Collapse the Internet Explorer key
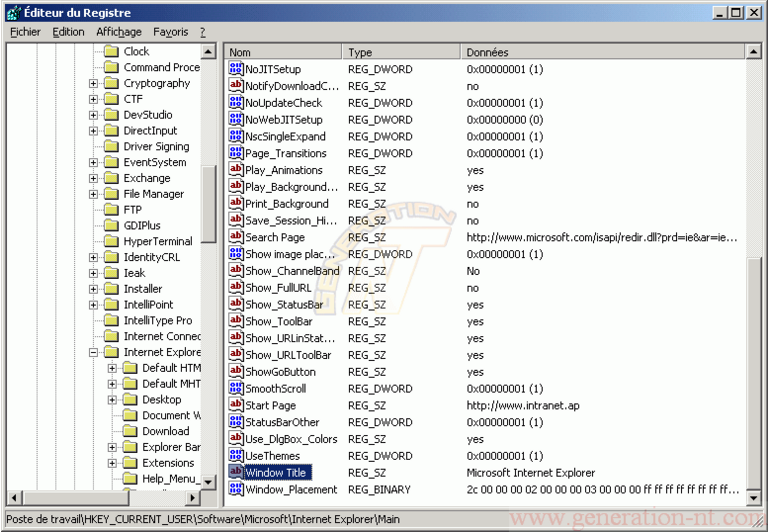 (x=93, y=352)
